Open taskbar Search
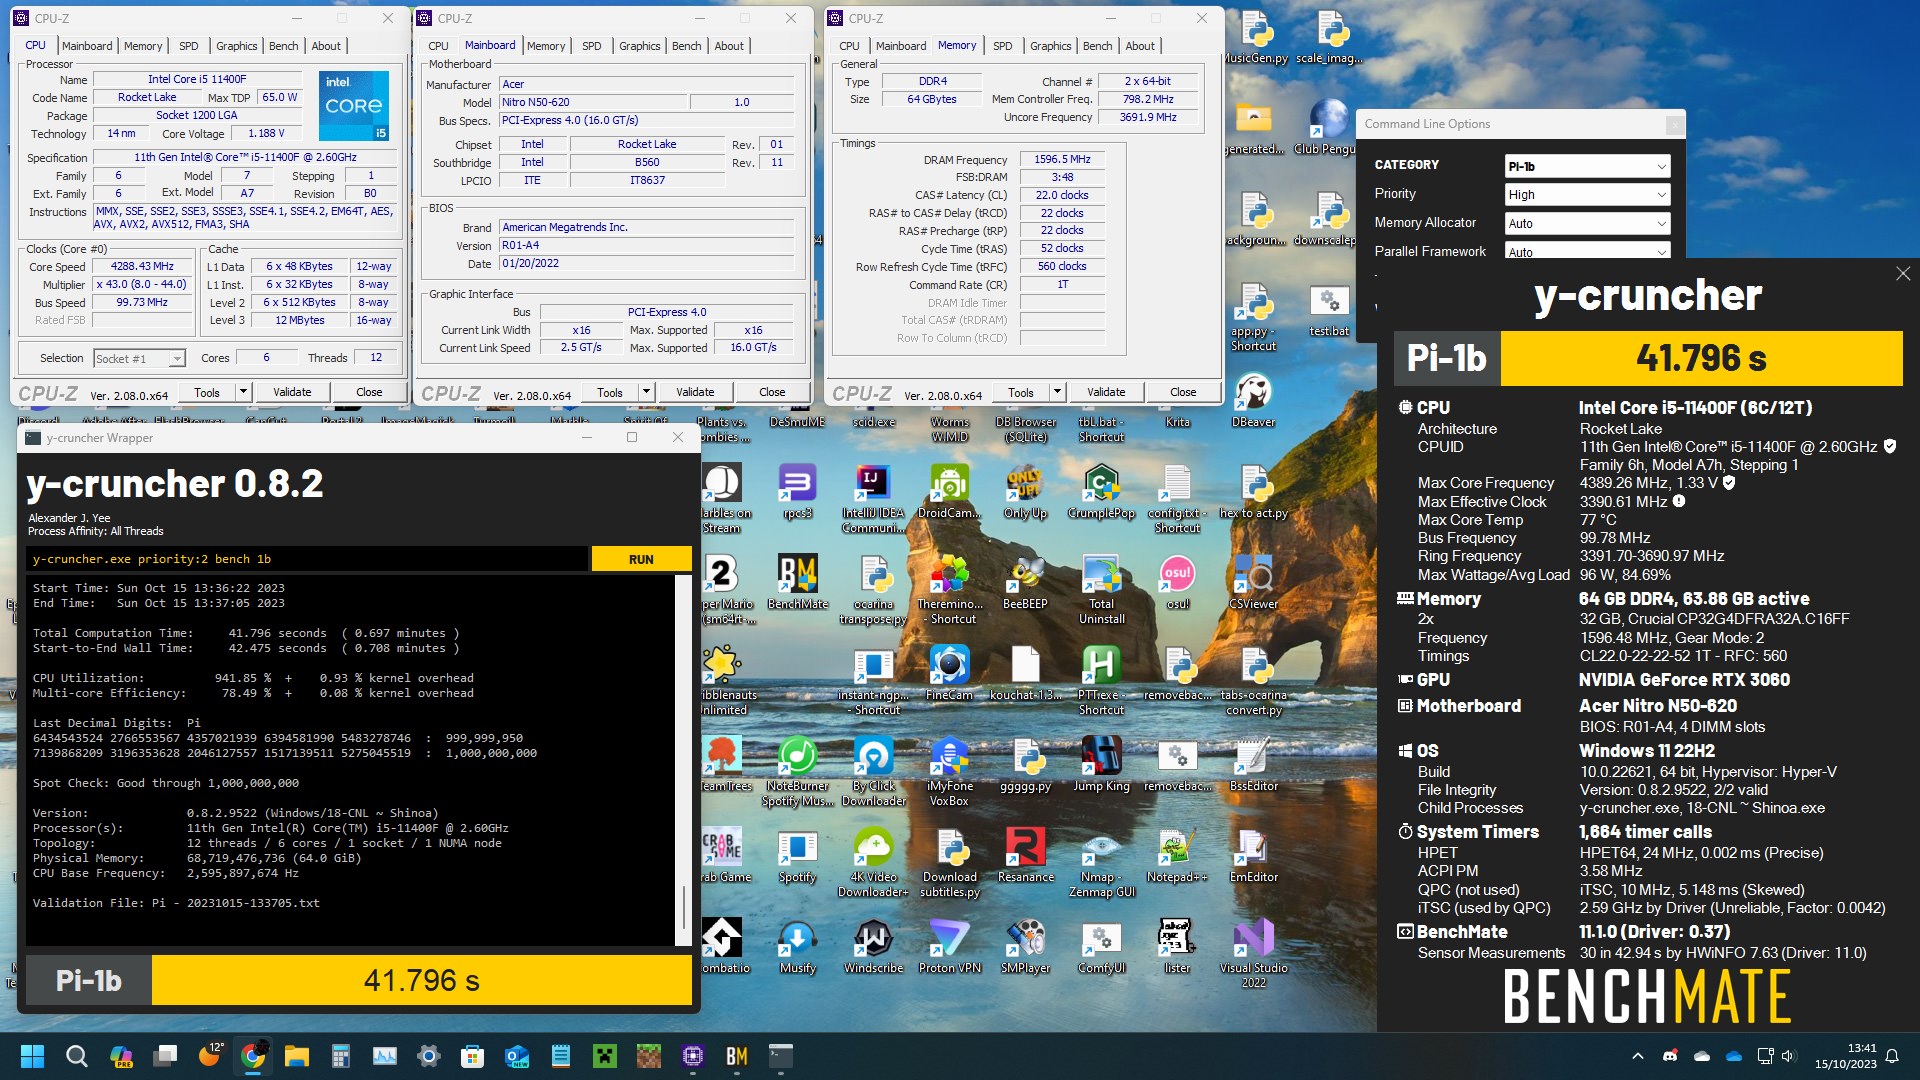This screenshot has height=1080, width=1920. 76,1056
